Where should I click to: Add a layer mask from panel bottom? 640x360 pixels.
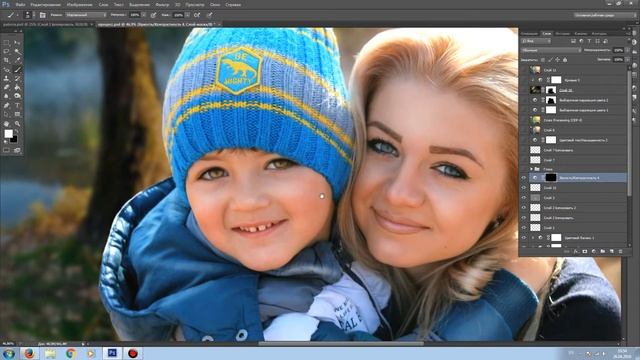coord(584,251)
